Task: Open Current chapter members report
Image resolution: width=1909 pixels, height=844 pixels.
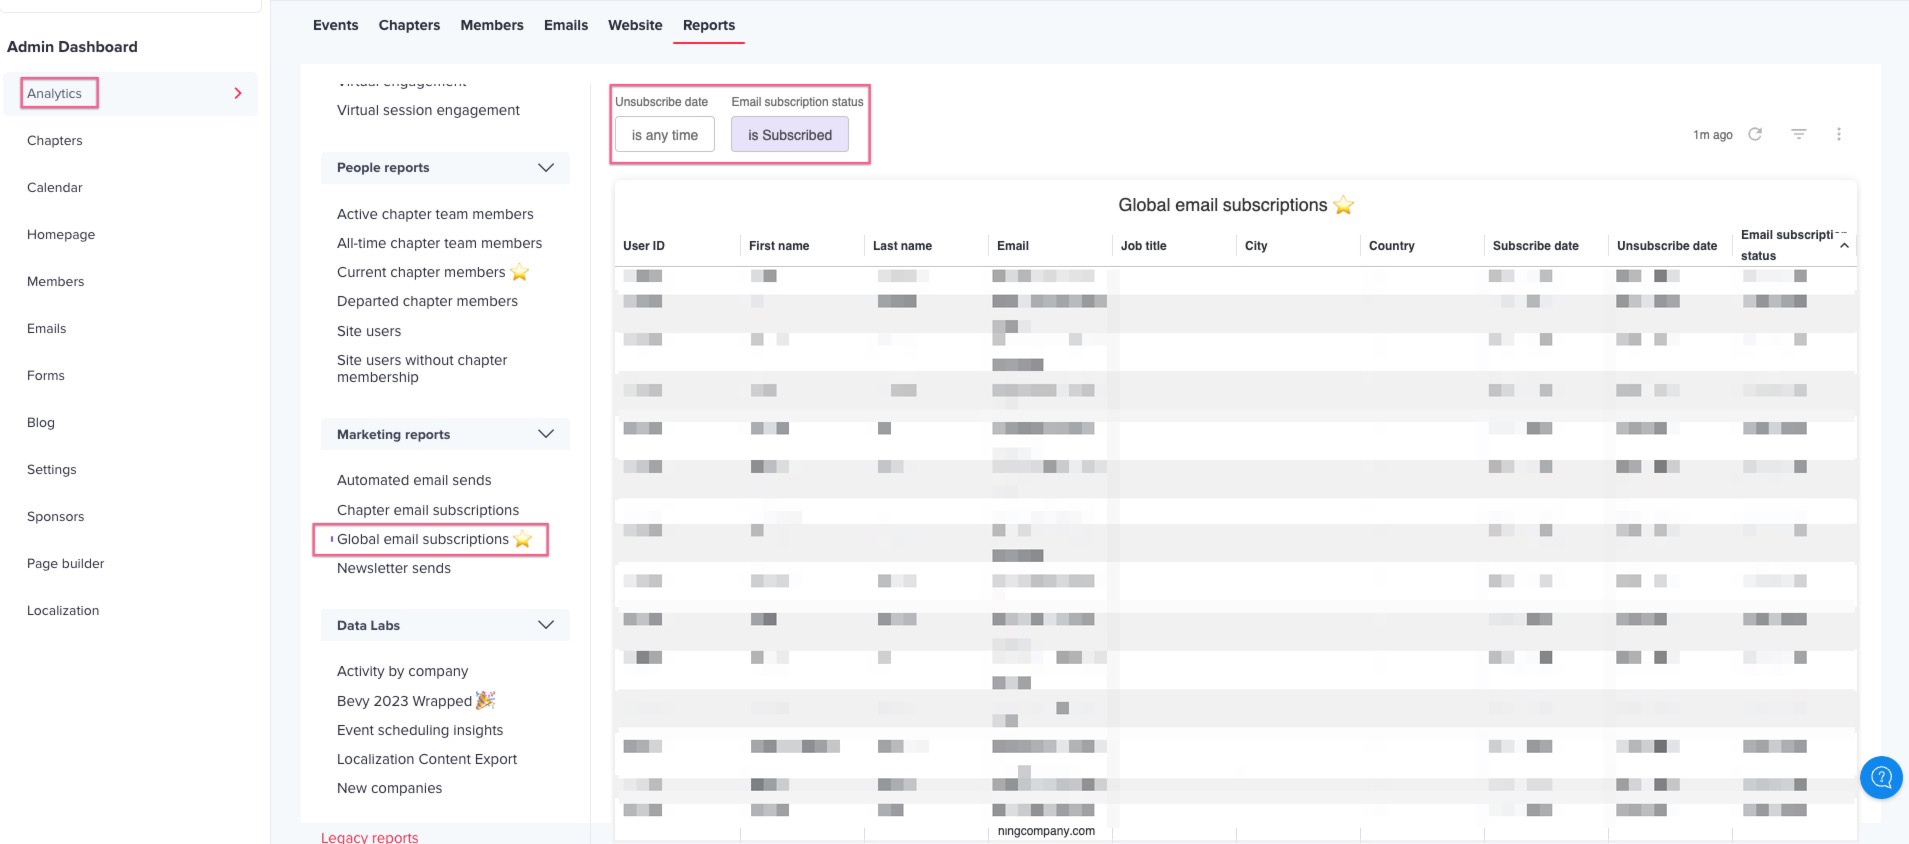Action: click(421, 272)
